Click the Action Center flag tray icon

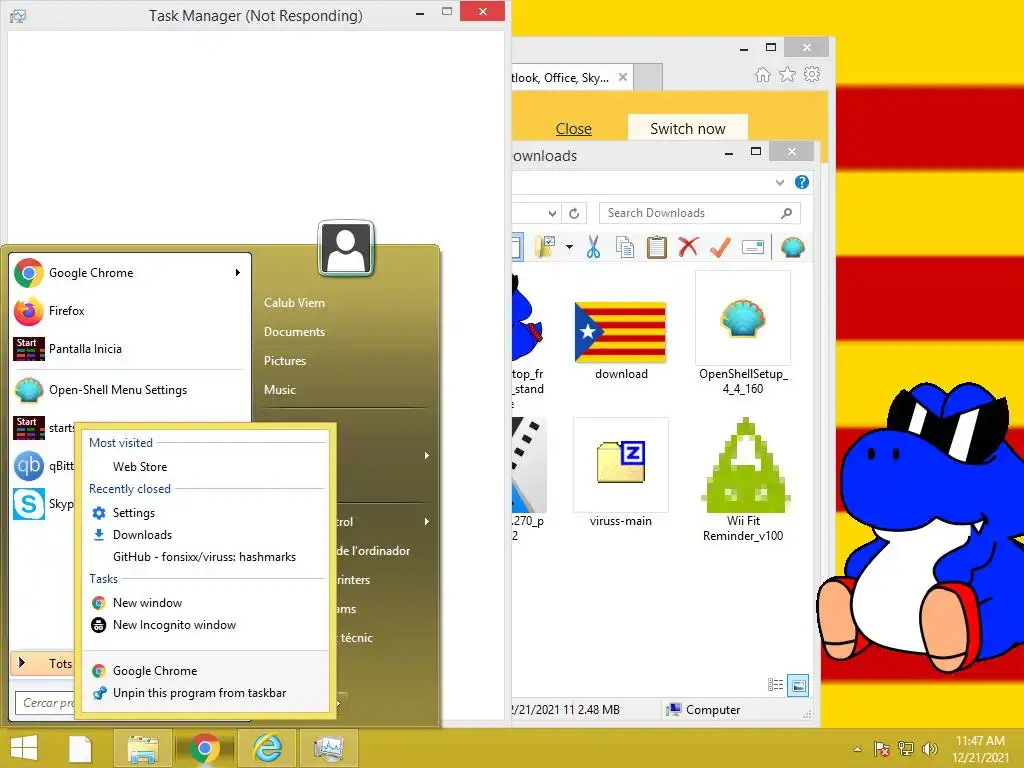tap(881, 749)
